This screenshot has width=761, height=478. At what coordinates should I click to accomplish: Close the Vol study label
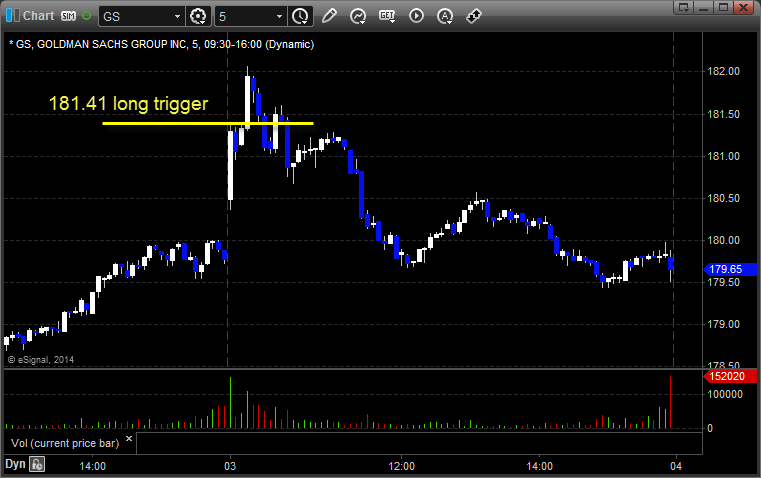pos(129,439)
